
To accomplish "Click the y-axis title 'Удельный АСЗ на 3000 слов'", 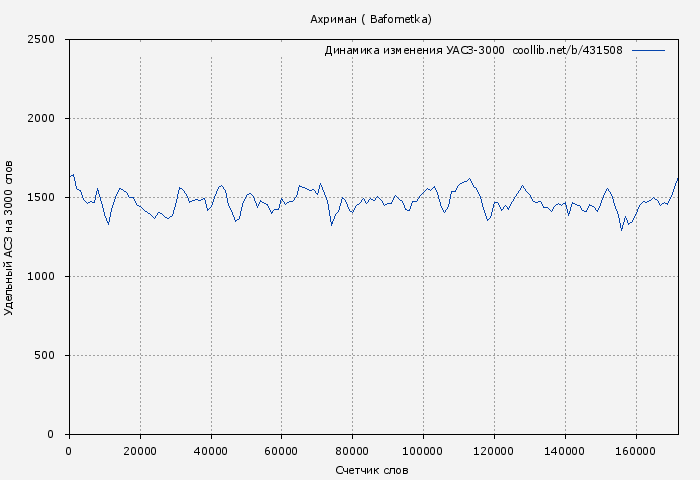I will (10, 237).
